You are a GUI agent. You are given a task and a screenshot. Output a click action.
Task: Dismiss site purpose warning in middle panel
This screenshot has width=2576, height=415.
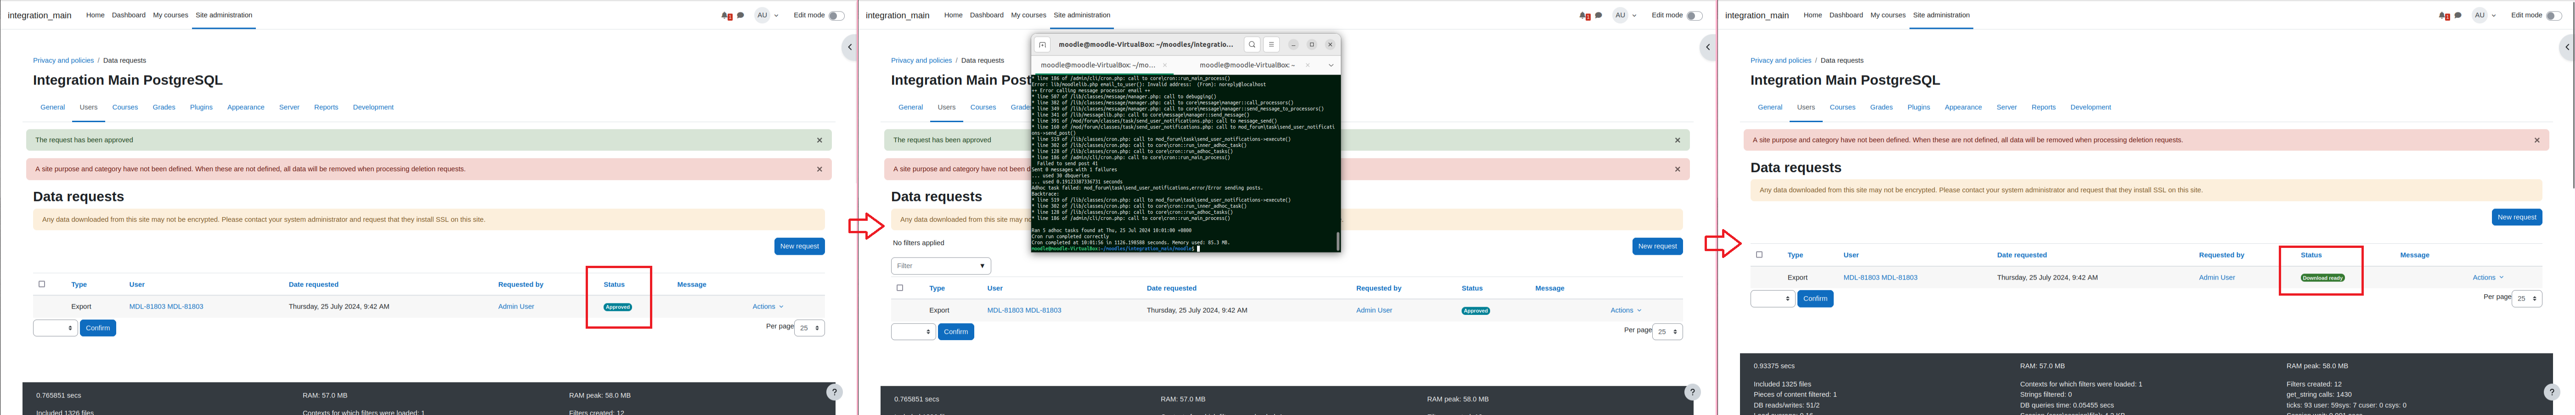(x=1677, y=169)
